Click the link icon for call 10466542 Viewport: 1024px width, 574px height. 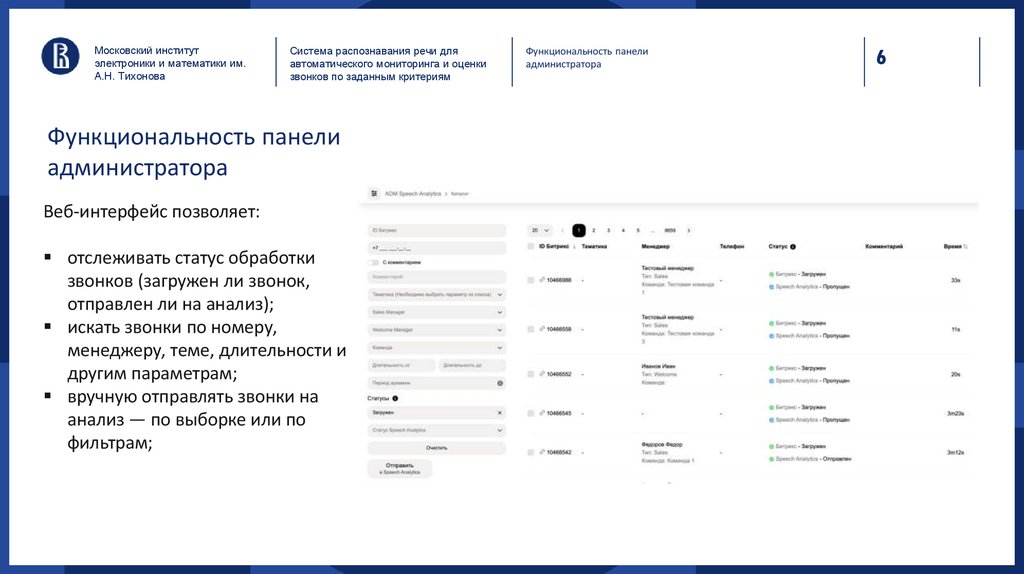coord(542,452)
